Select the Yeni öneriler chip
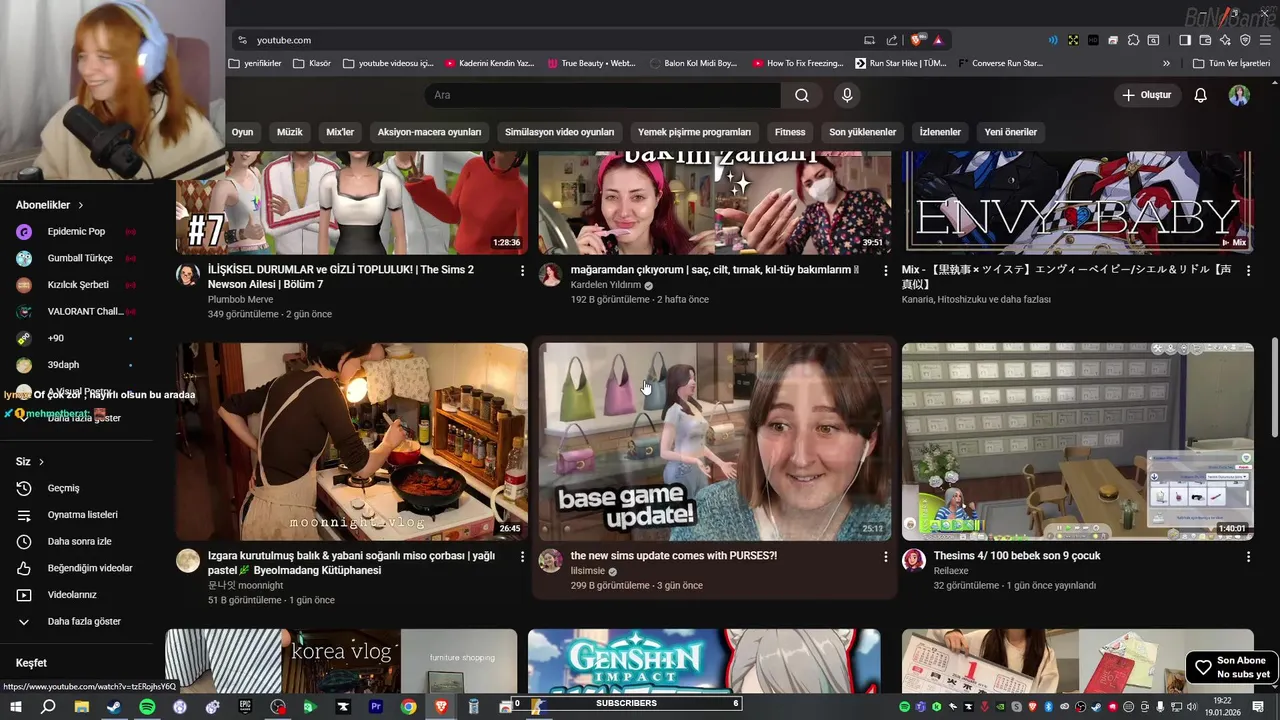1280x720 pixels. pyautogui.click(x=1011, y=132)
